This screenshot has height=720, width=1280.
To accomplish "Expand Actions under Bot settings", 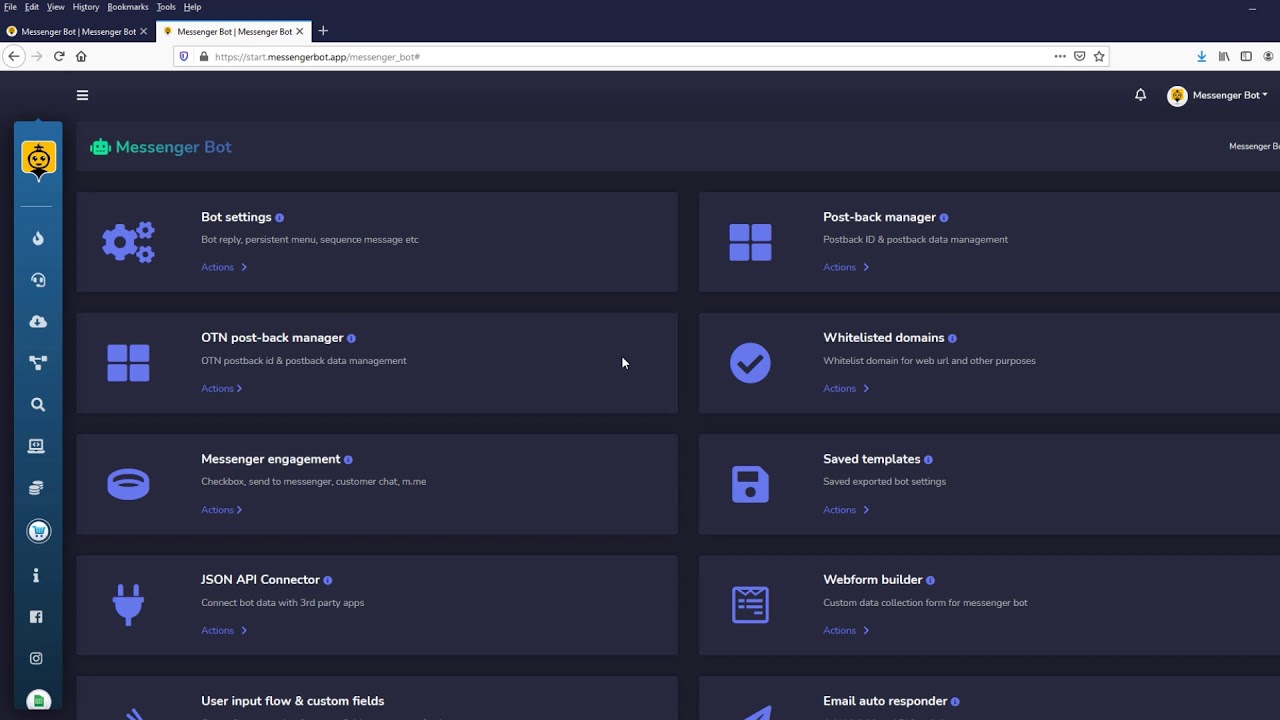I will 224,267.
